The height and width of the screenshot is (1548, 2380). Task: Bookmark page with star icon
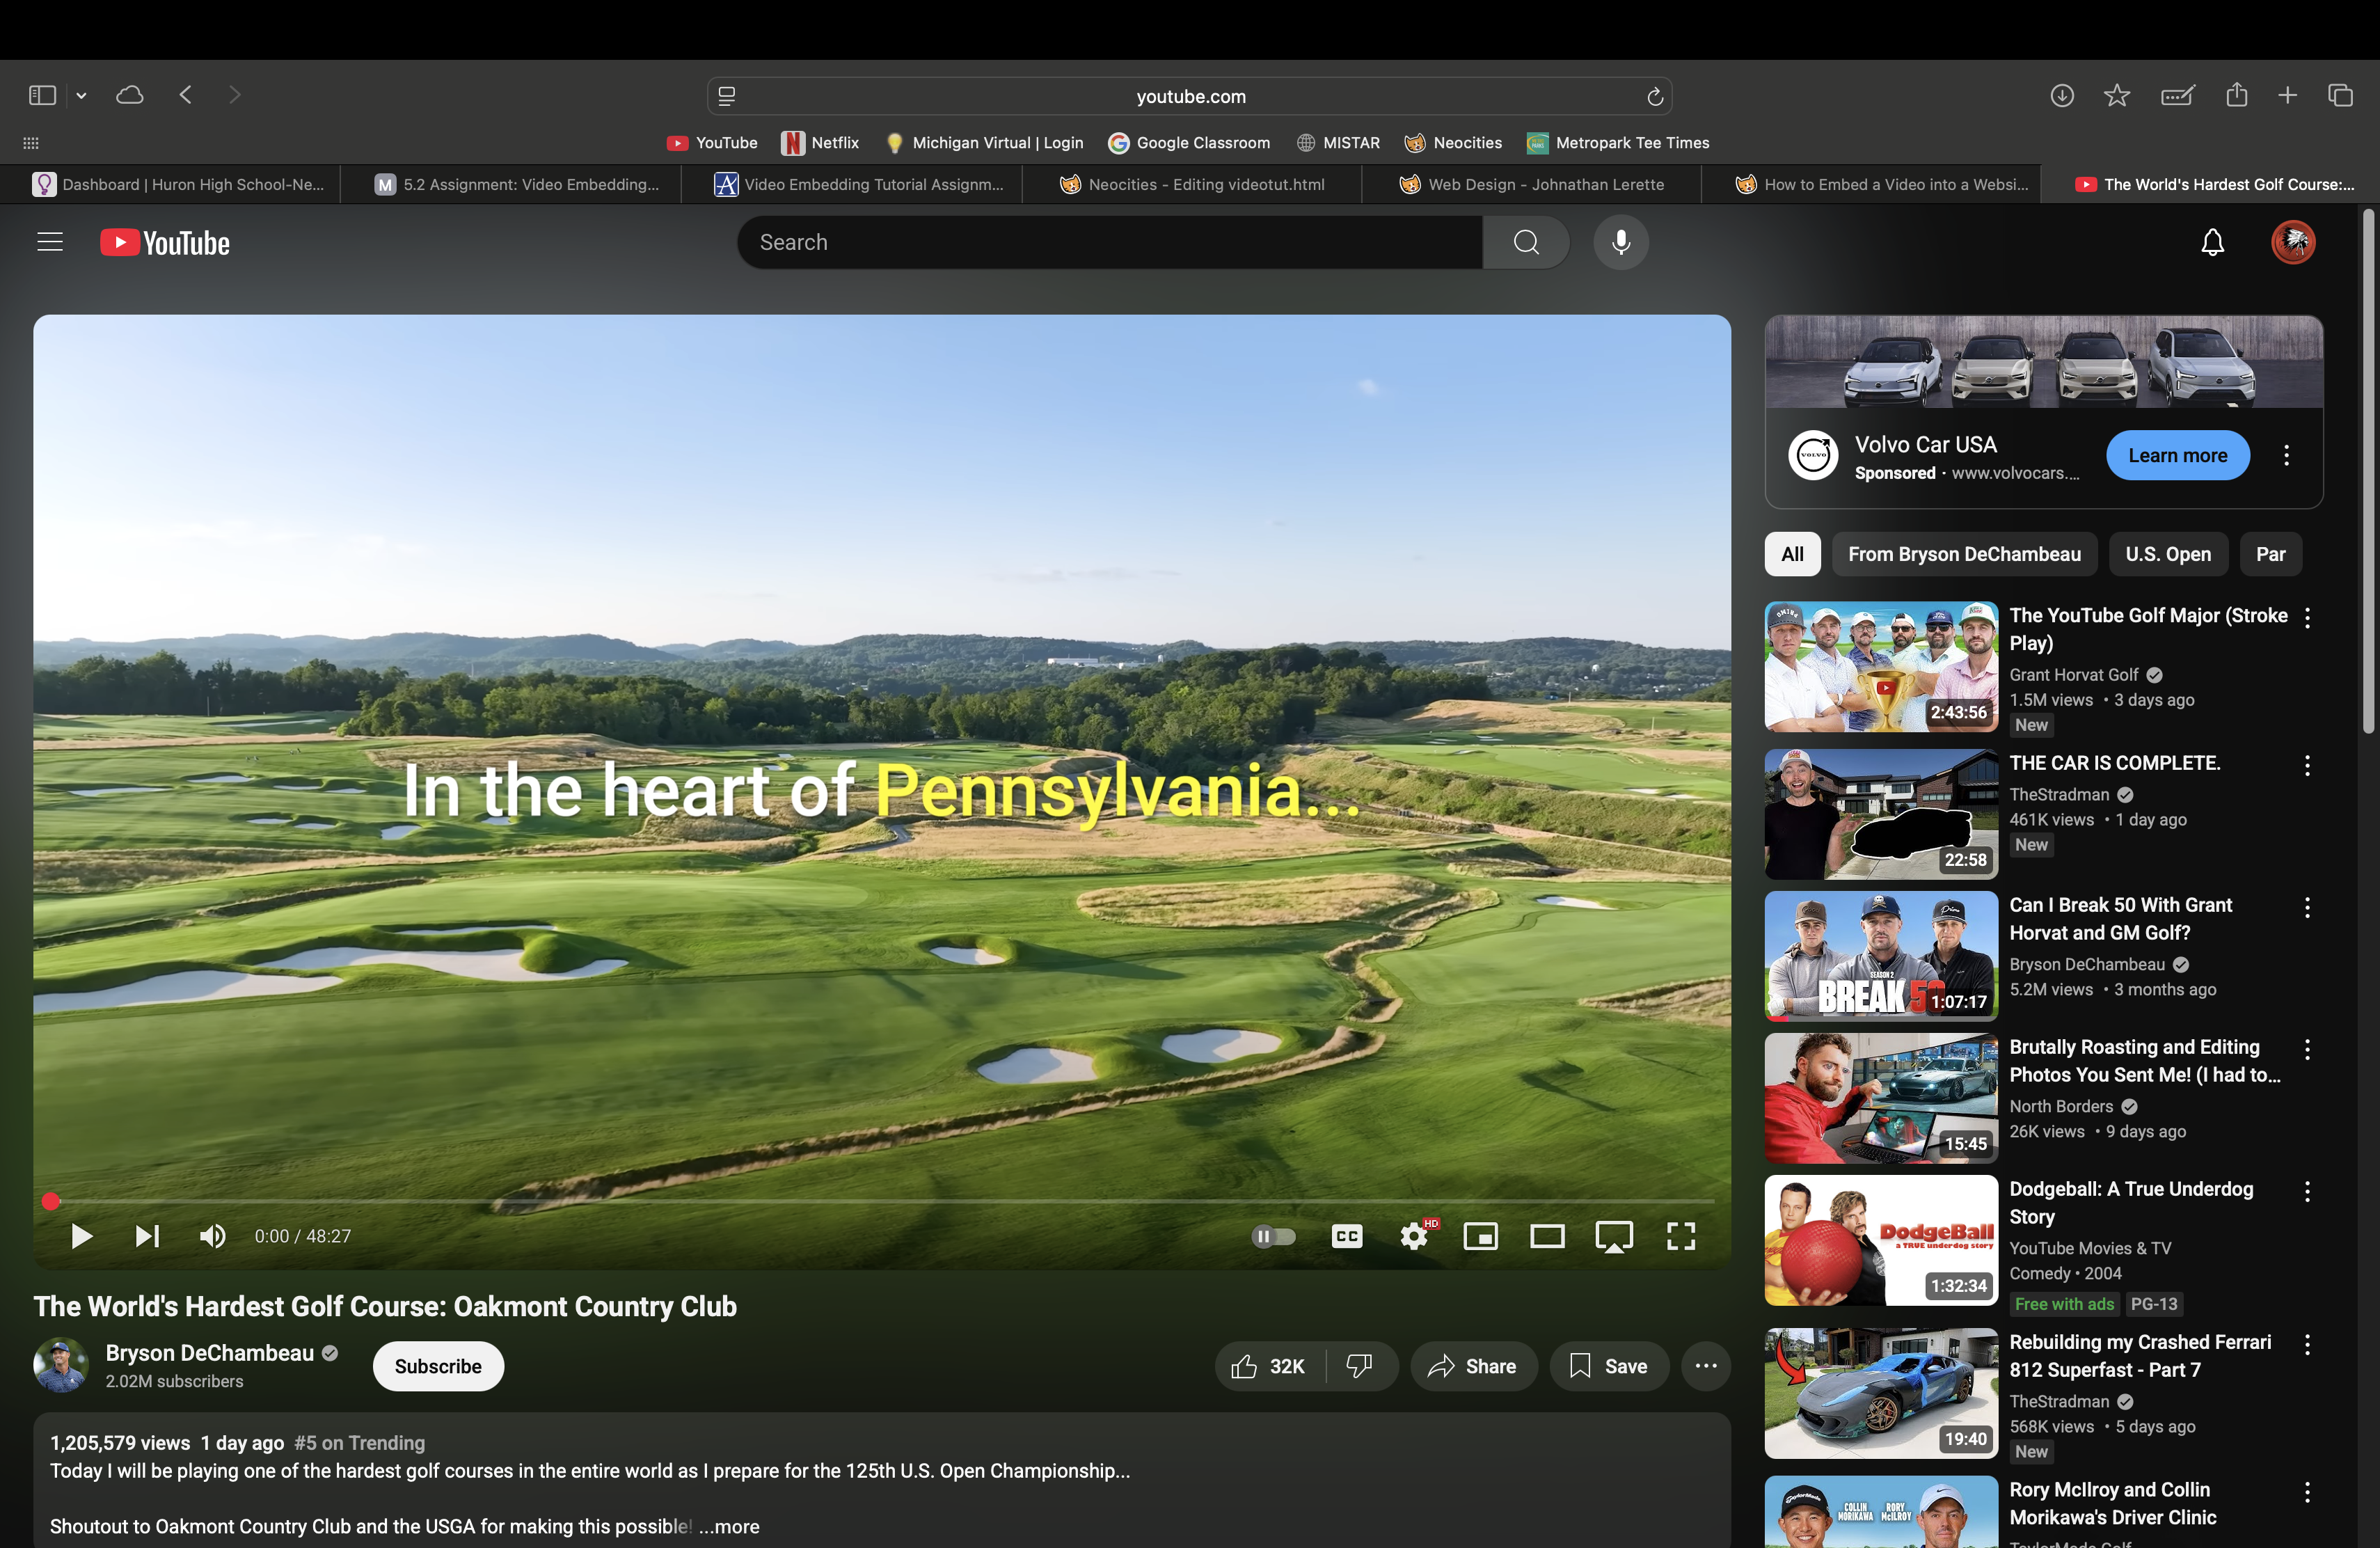(2117, 95)
